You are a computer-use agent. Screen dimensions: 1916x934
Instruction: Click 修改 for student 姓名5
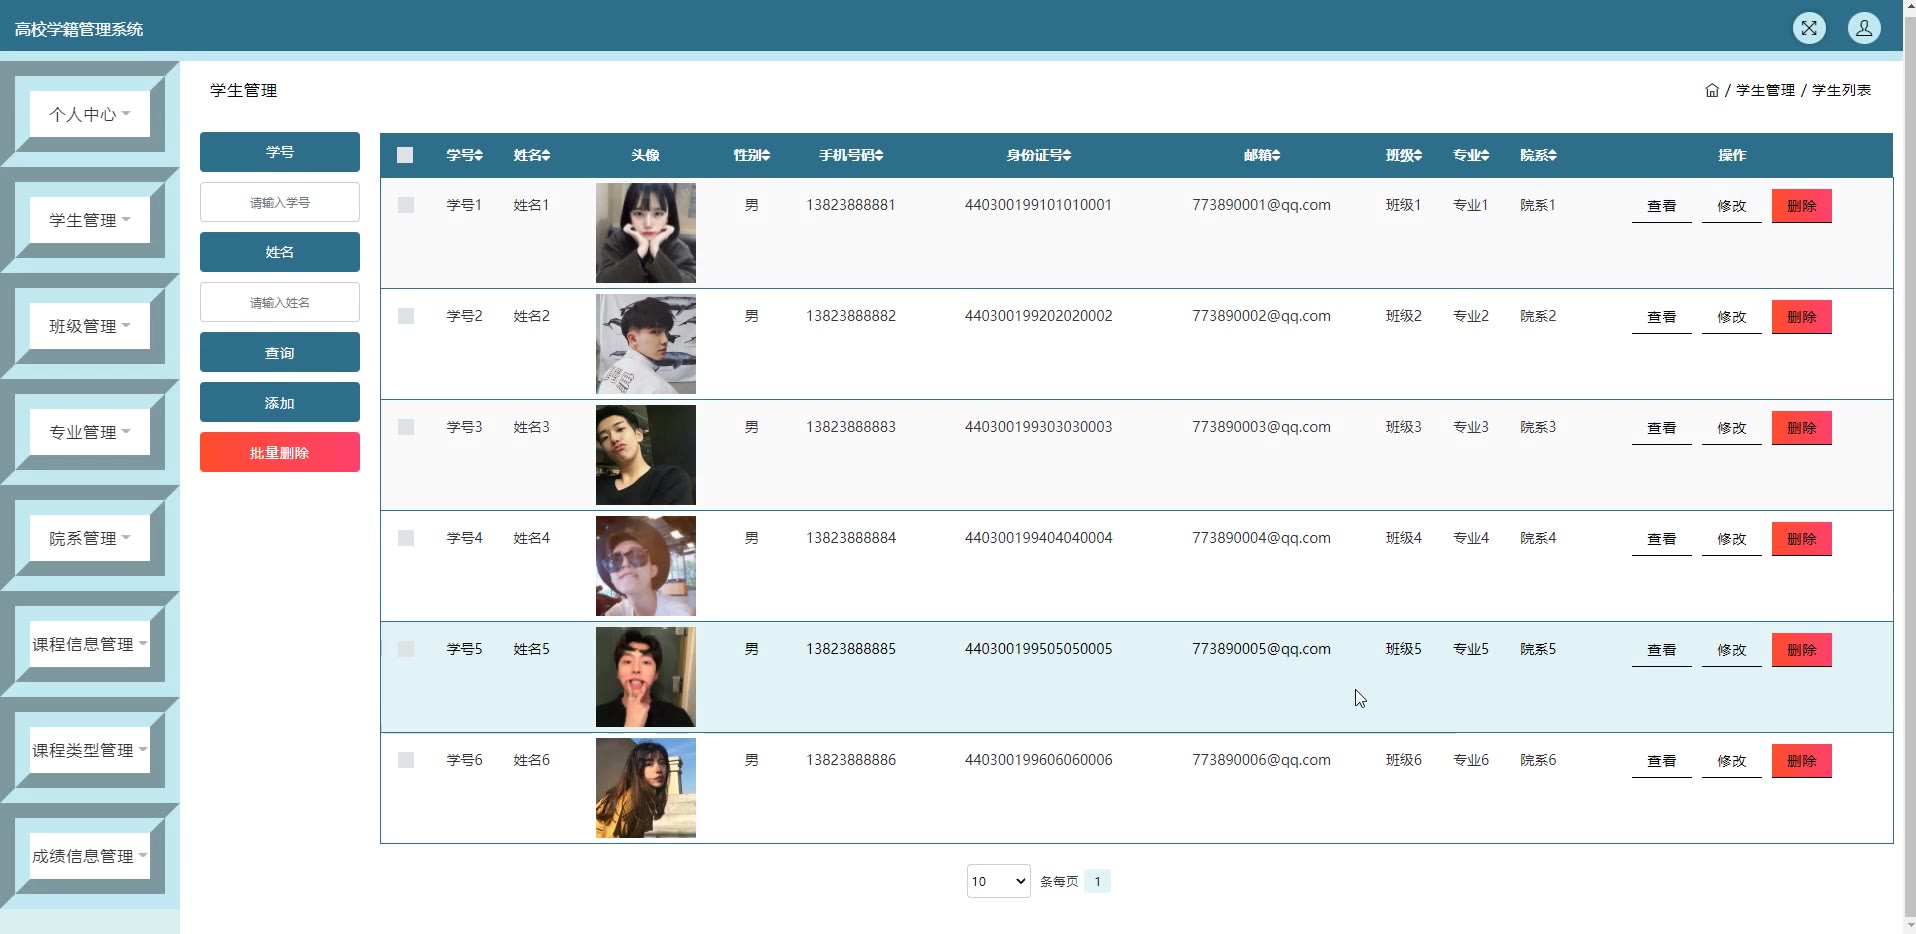coord(1732,650)
